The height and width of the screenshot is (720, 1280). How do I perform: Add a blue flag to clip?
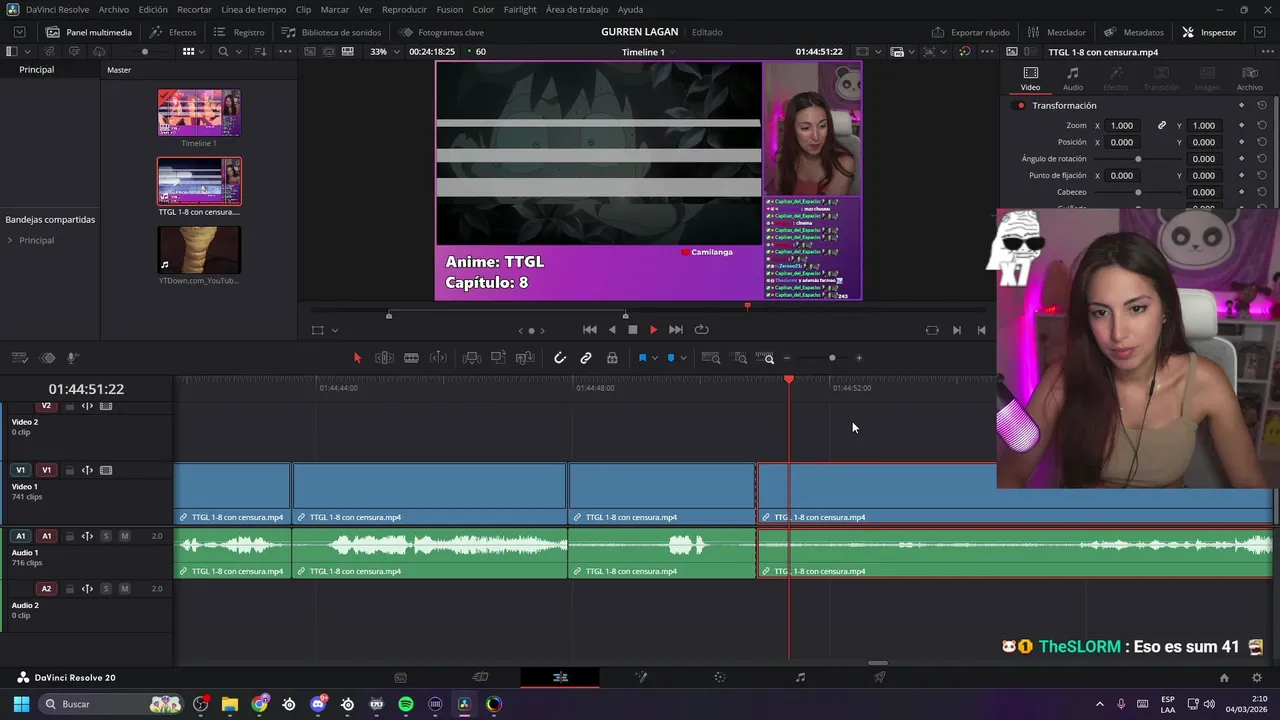pyautogui.click(x=642, y=358)
